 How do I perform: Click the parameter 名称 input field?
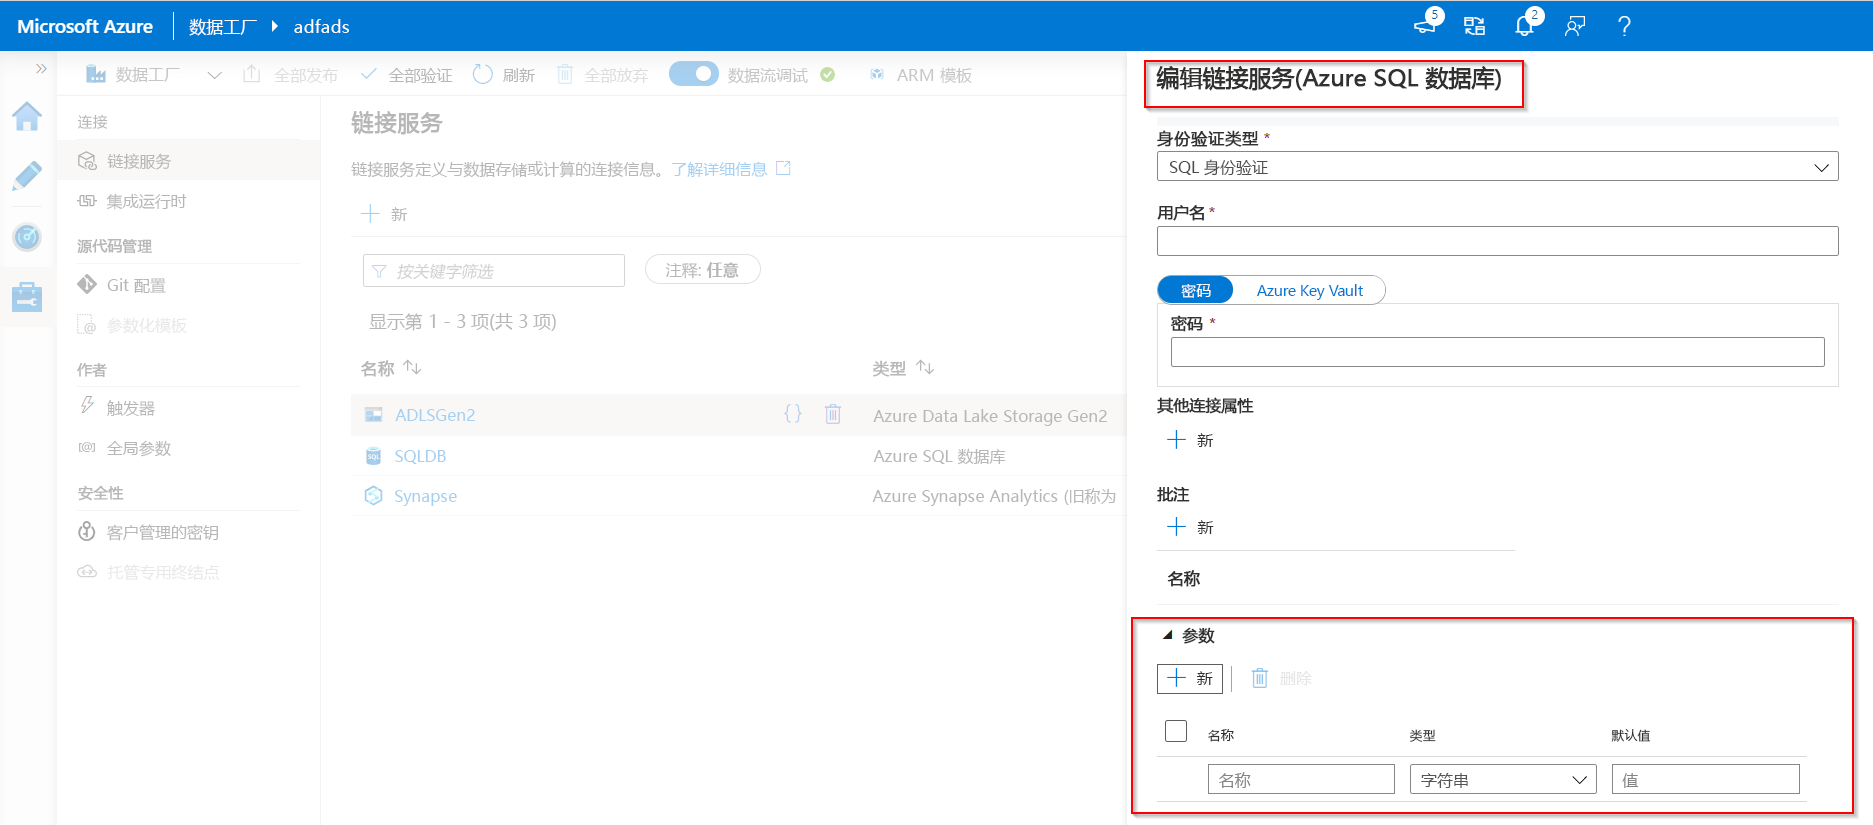point(1301,779)
